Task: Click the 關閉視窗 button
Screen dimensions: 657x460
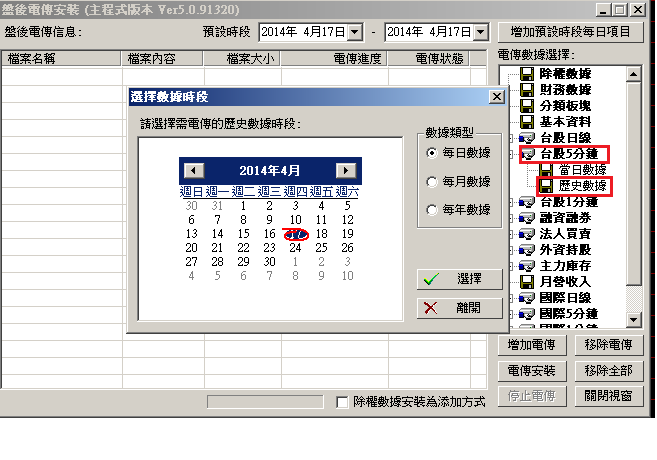Action: 609,396
